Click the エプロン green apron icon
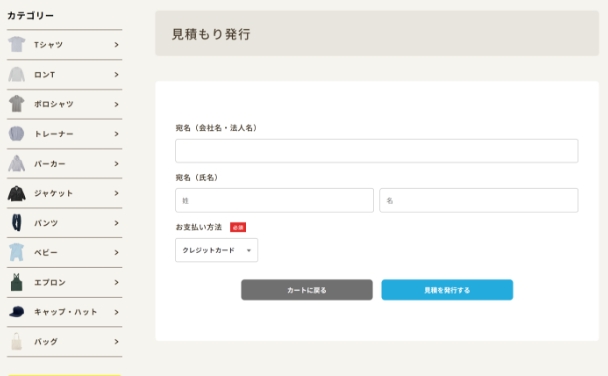608x376 pixels. coord(17,282)
